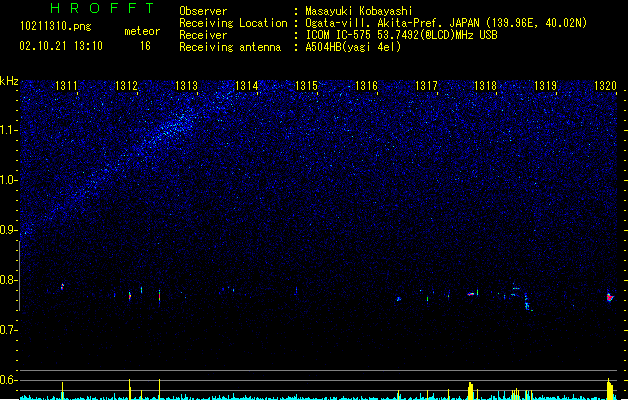Click the kHz axis unit label
Viewport: 629px width, 400px height.
[x=9, y=81]
